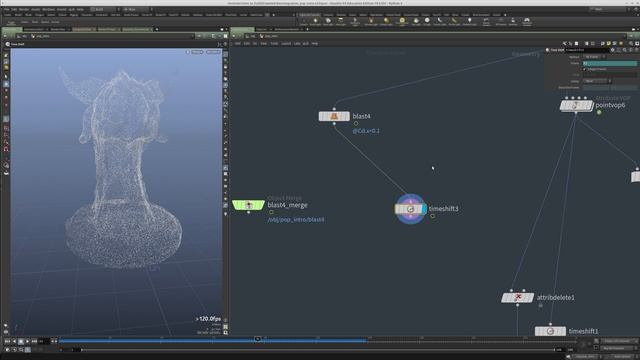Select the timeshift1 node

pyautogui.click(x=550, y=331)
